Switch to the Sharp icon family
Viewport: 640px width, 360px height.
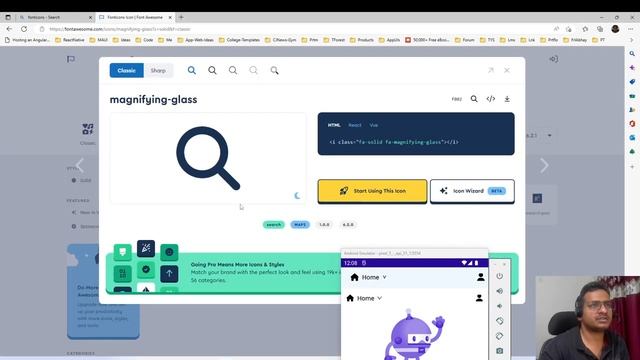(158, 70)
